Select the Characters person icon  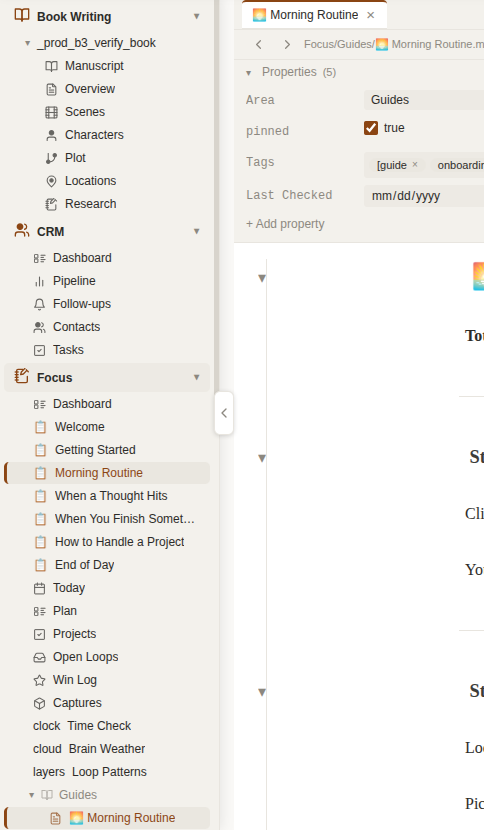[51, 135]
